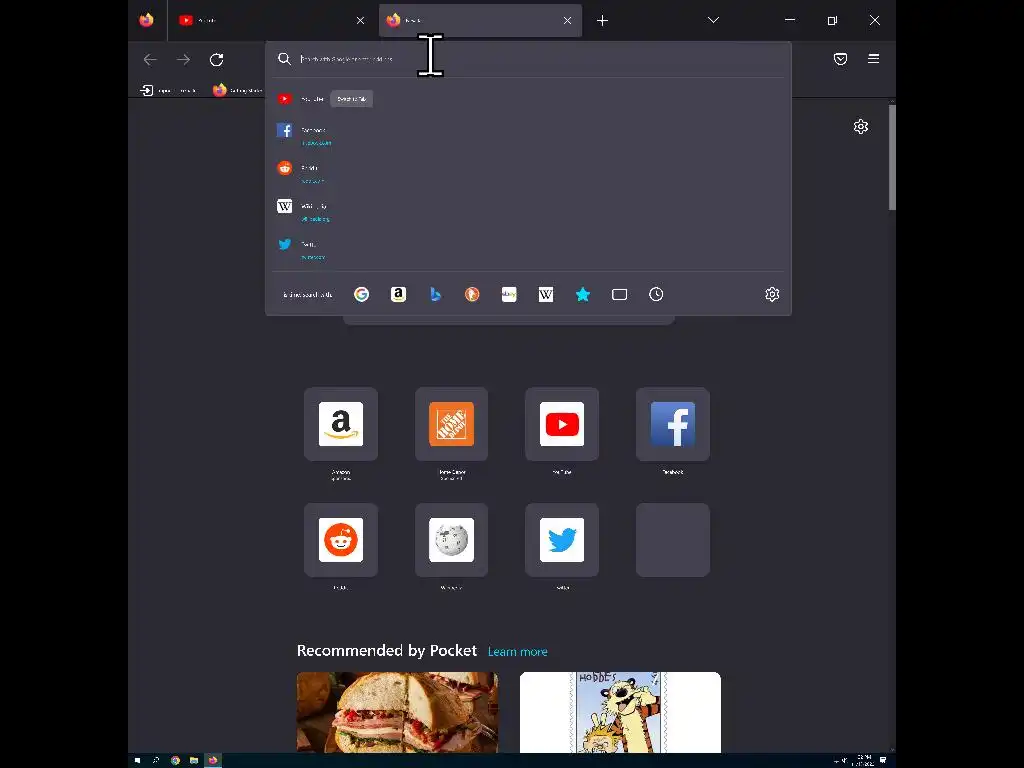Open search settings gear in dropdown
The width and height of the screenshot is (1024, 768).
(772, 295)
